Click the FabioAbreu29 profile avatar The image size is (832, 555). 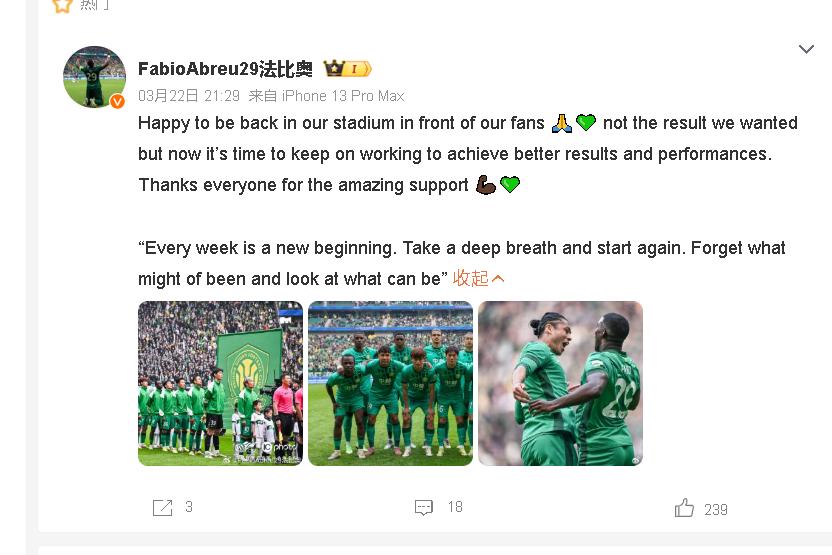pos(94,76)
